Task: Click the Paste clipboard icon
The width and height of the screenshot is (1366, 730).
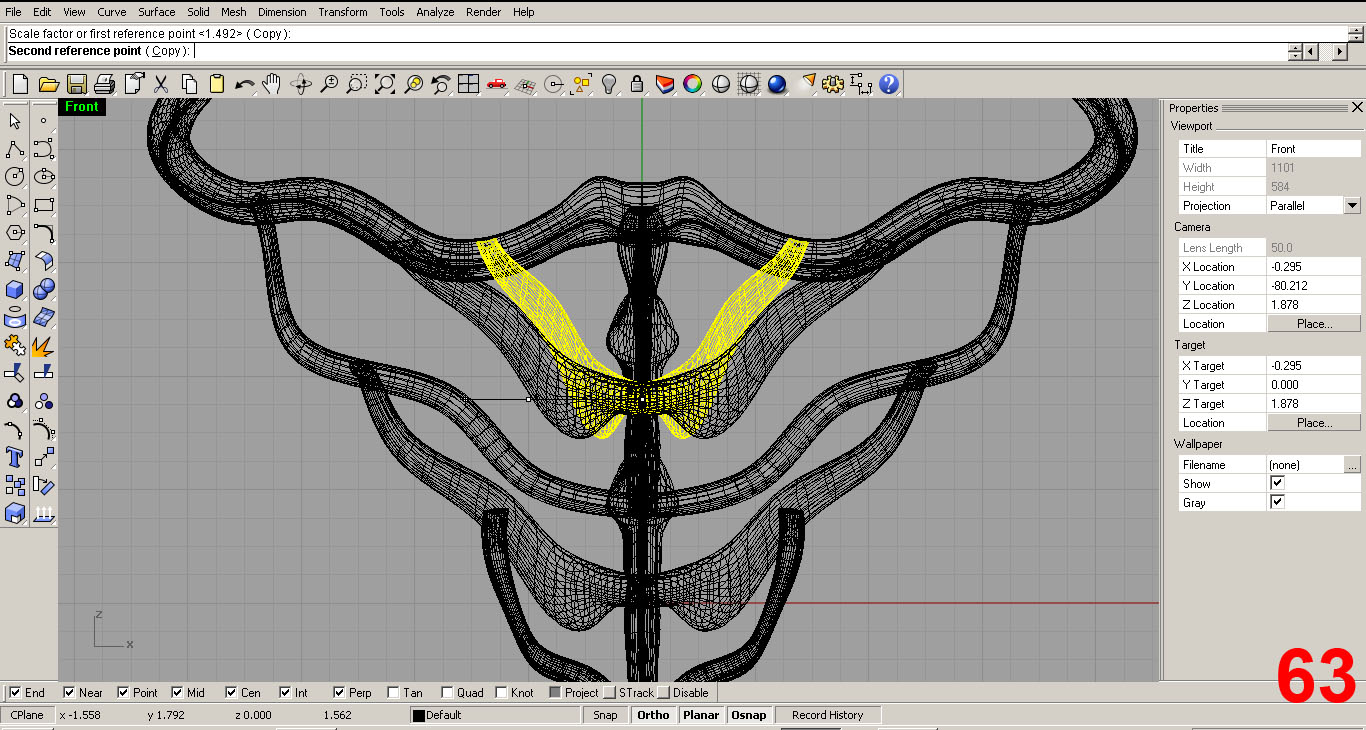Action: coord(217,84)
